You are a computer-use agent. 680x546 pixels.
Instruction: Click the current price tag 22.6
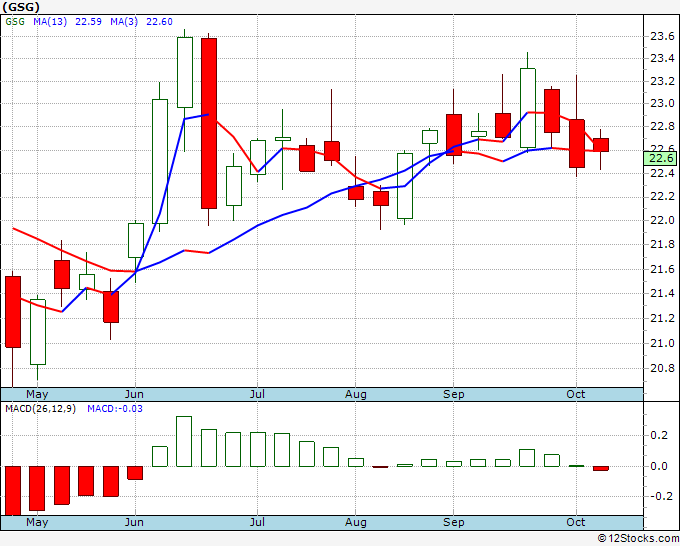[660, 158]
